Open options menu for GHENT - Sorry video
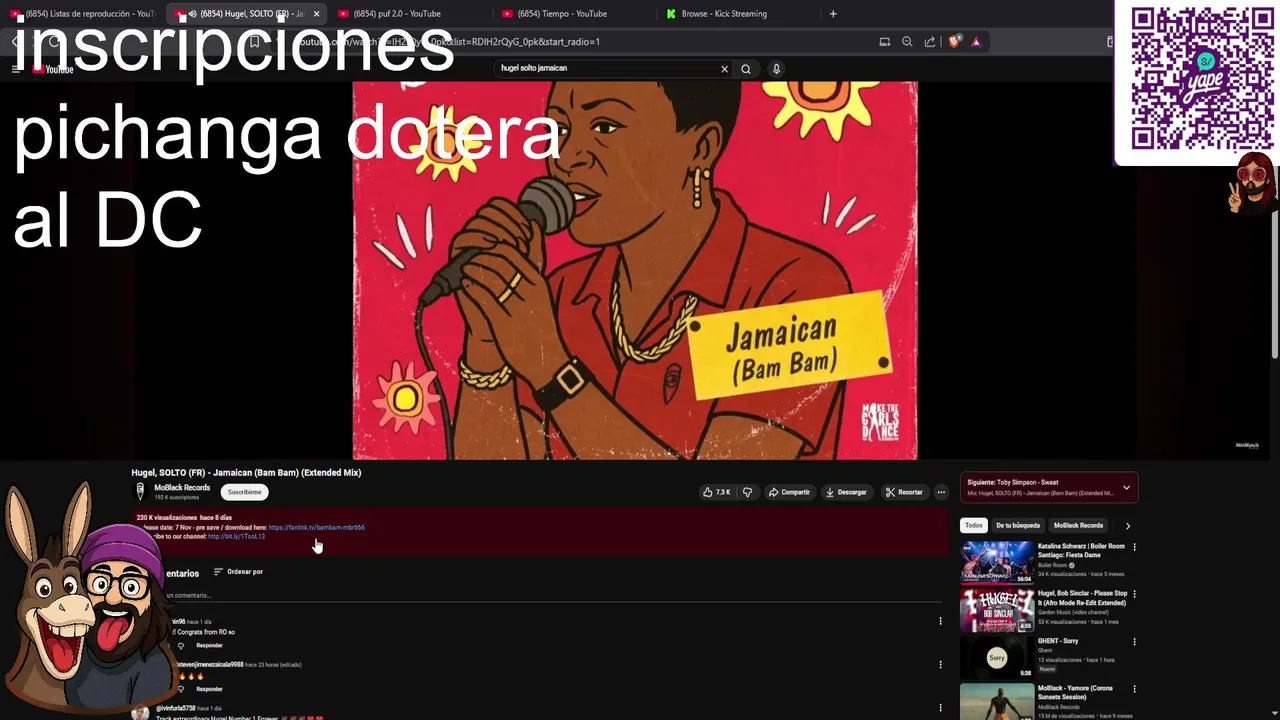Viewport: 1280px width, 720px height. 1134,641
